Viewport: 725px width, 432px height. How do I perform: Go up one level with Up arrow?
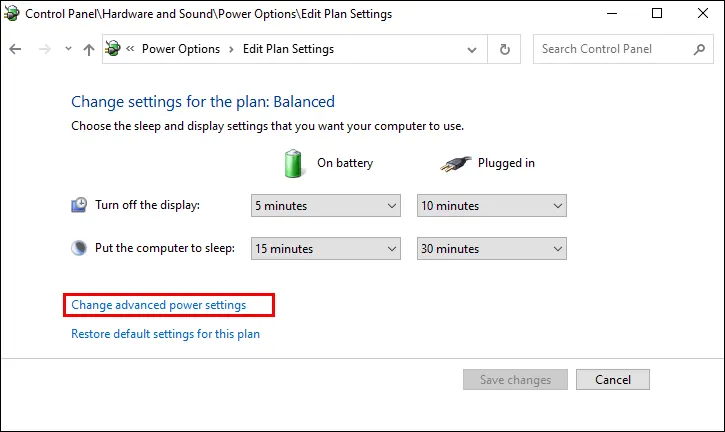click(89, 49)
